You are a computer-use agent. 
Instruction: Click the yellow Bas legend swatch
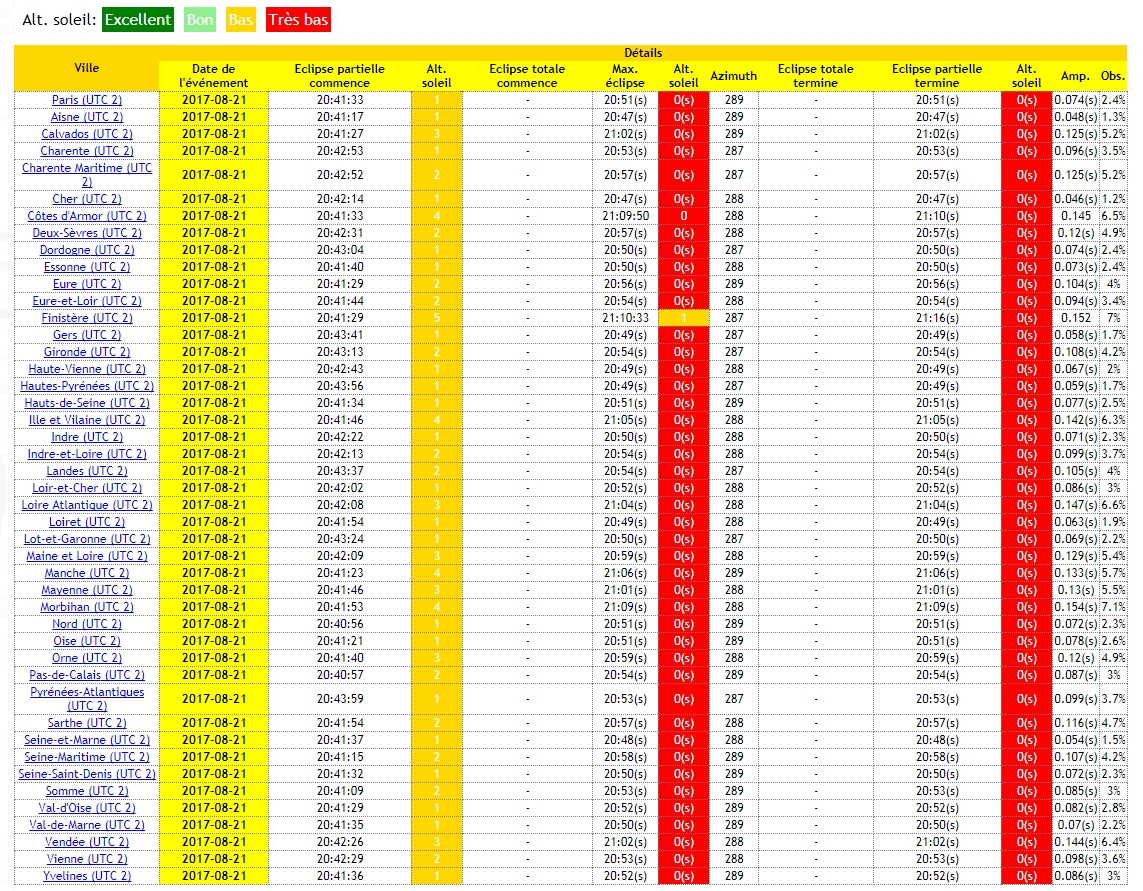(x=240, y=20)
